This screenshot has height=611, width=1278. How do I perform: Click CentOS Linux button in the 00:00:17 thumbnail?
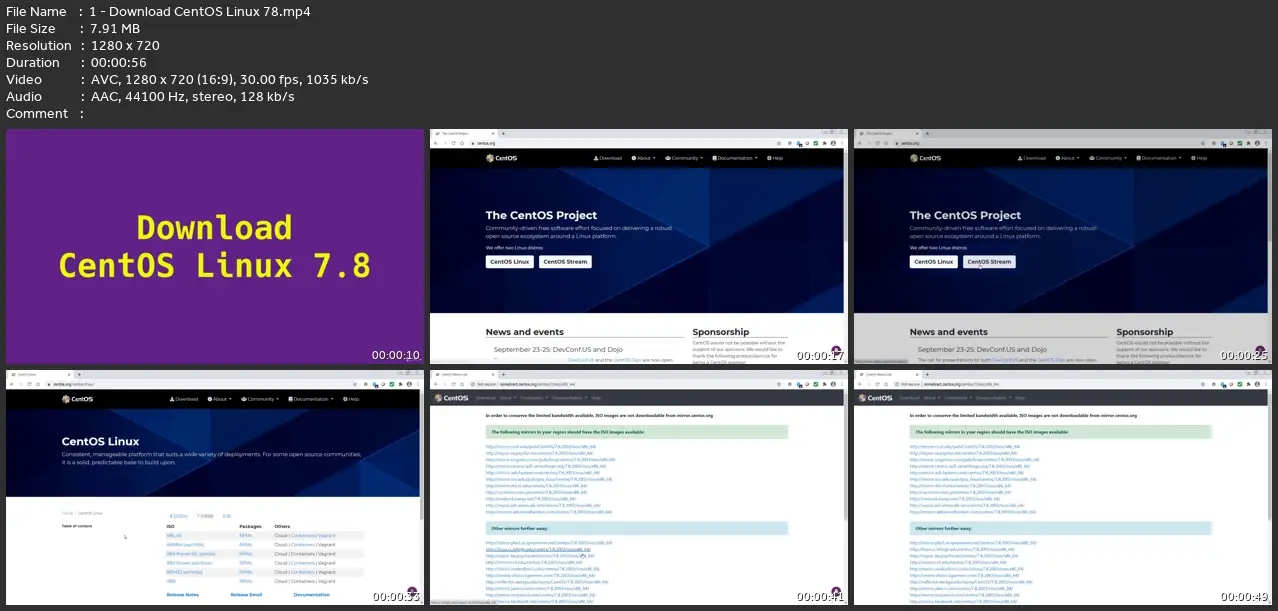pos(510,262)
